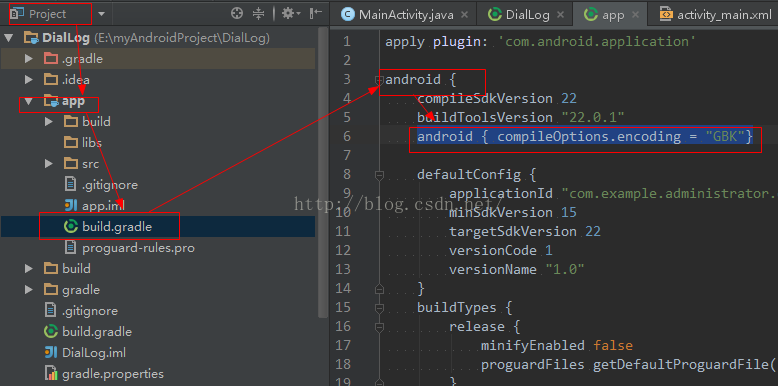
Task: Click the scroll-from-source target icon
Action: click(237, 13)
